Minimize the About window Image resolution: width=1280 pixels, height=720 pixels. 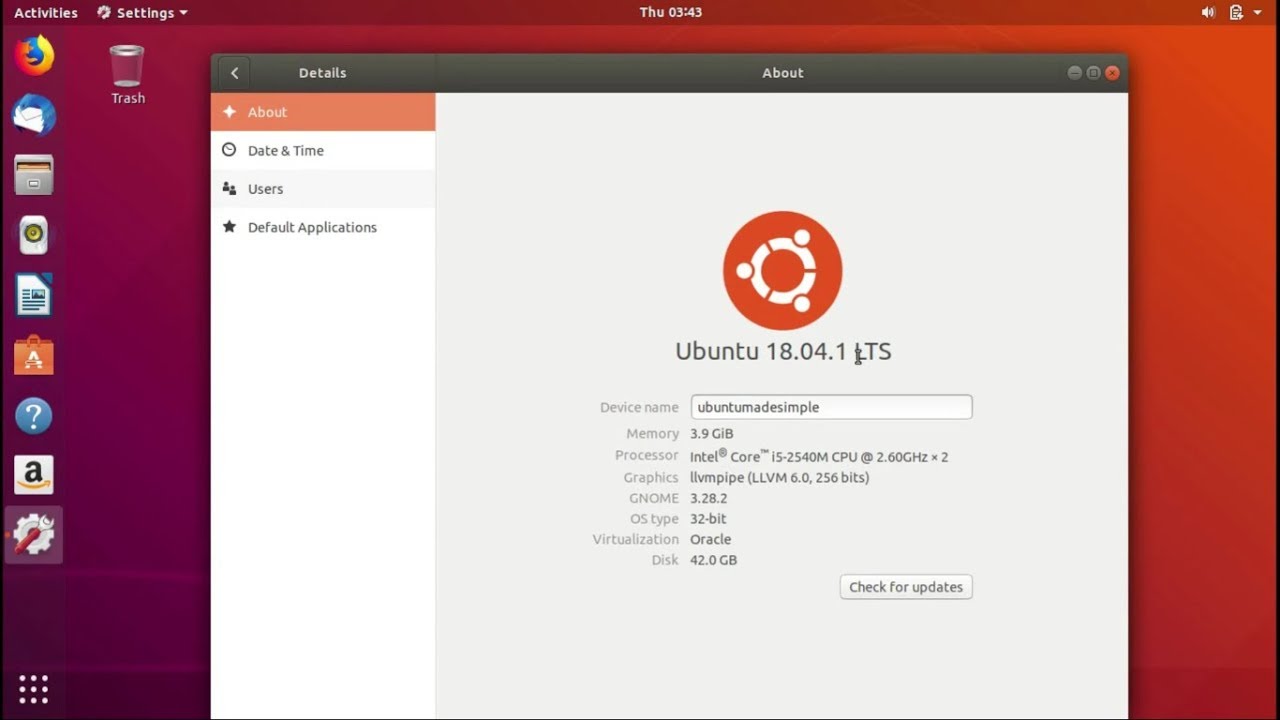point(1075,73)
